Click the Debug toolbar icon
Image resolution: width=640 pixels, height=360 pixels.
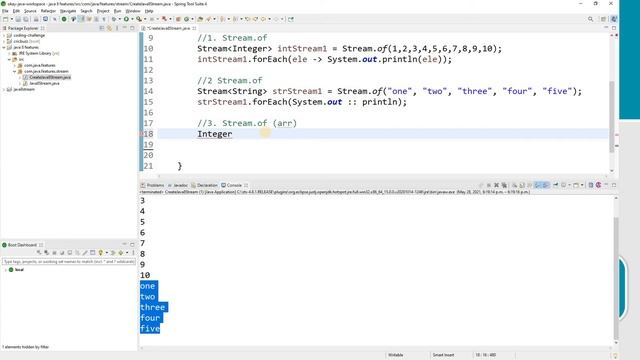pos(114,19)
